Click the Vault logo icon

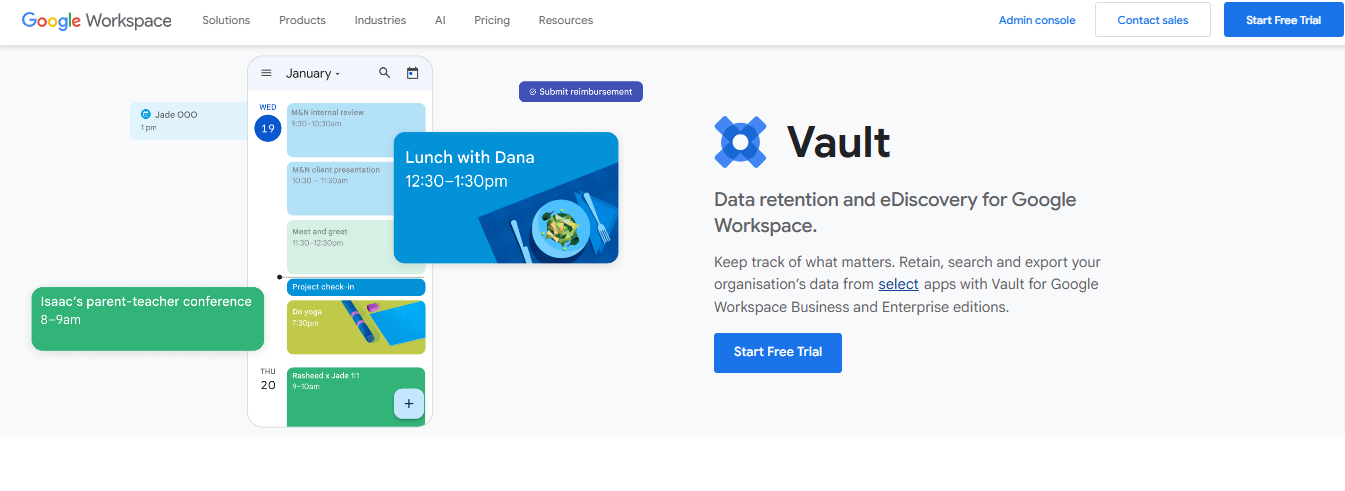click(740, 142)
